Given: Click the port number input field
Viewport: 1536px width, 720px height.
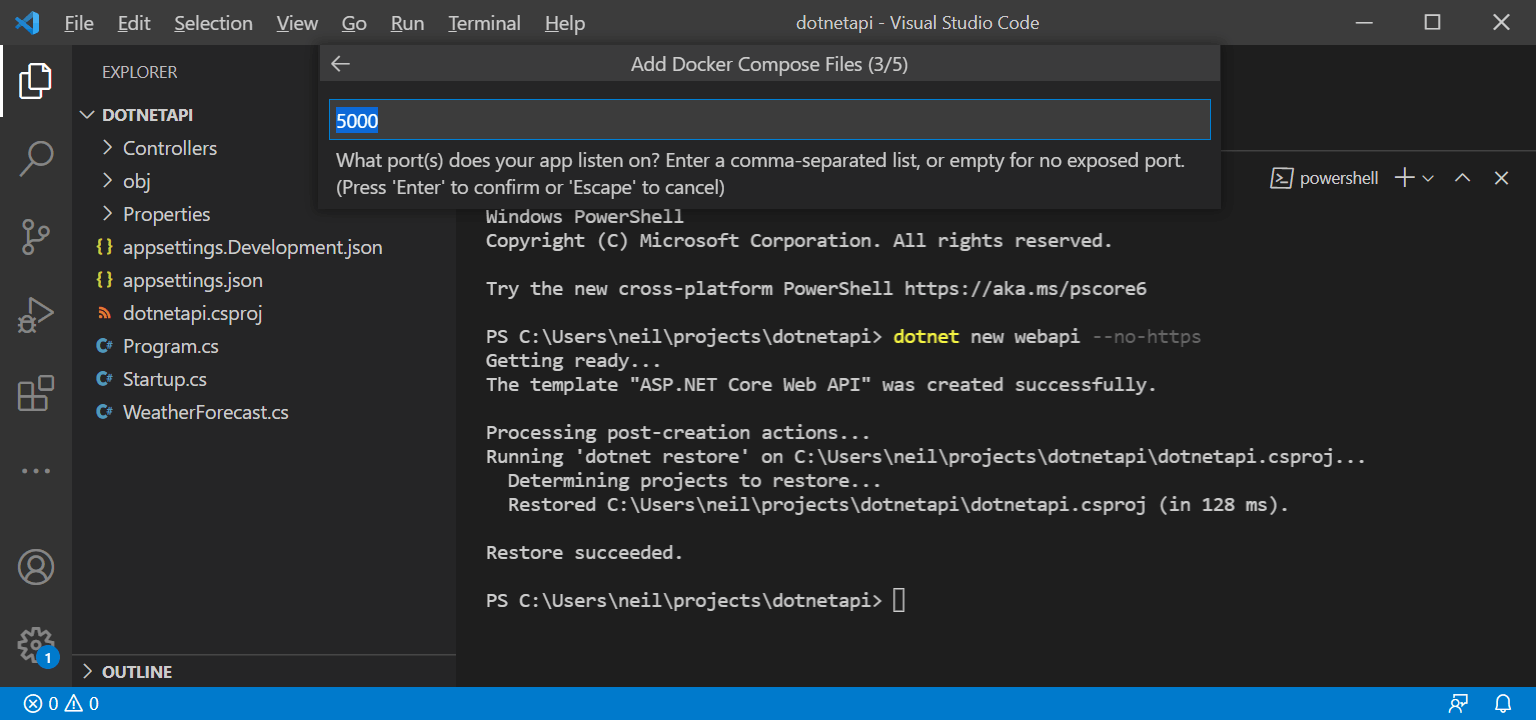Looking at the screenshot, I should pyautogui.click(x=769, y=120).
